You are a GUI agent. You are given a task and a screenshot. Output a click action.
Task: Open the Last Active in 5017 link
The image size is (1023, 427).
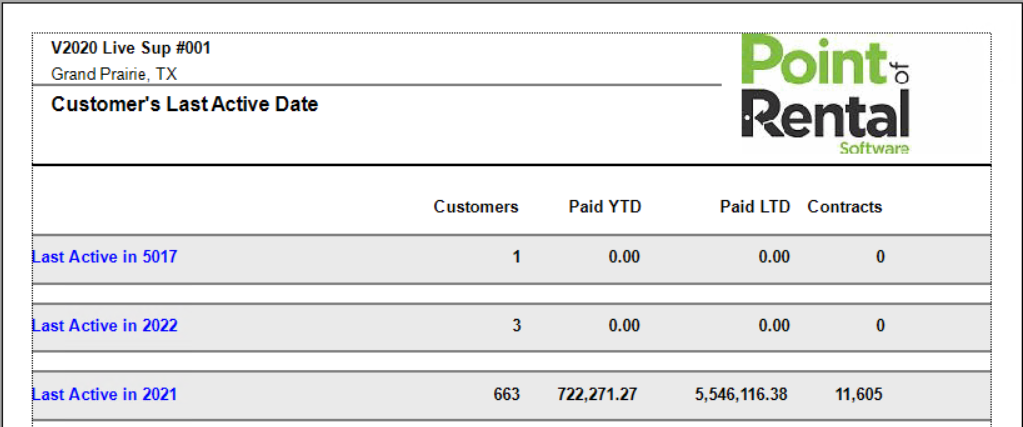(104, 257)
